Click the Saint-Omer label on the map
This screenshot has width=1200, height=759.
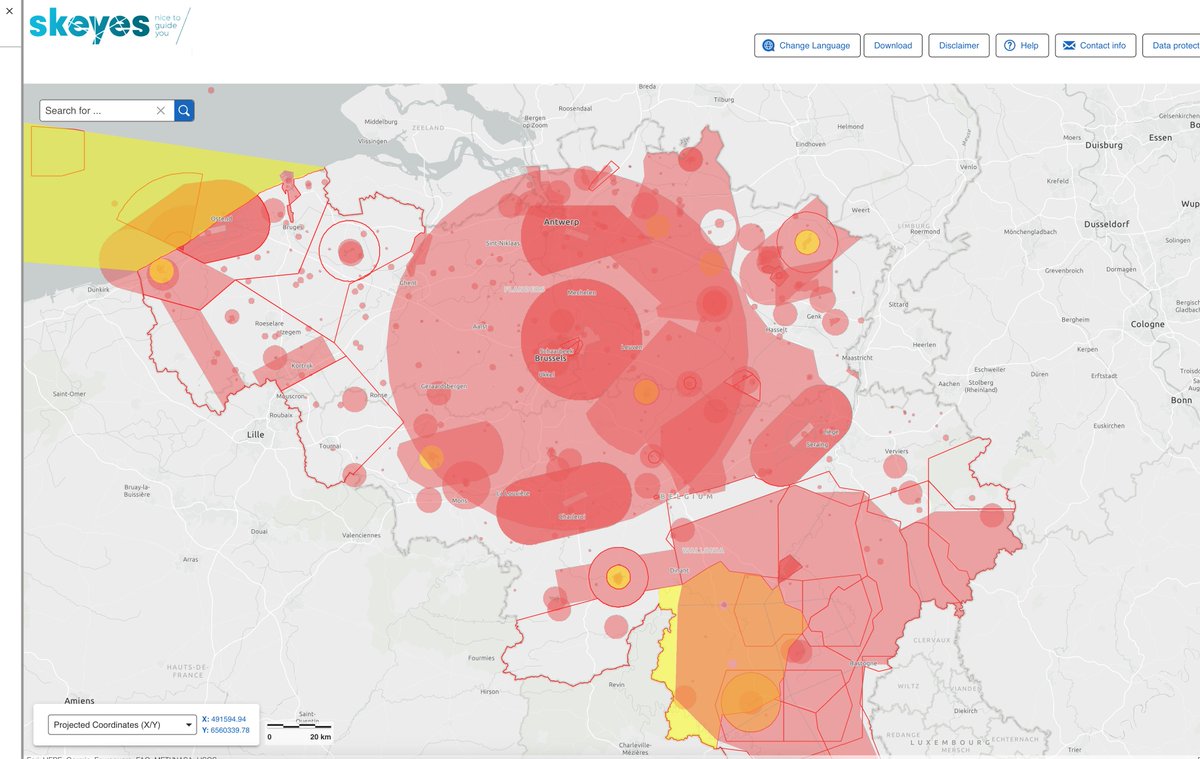[70, 394]
